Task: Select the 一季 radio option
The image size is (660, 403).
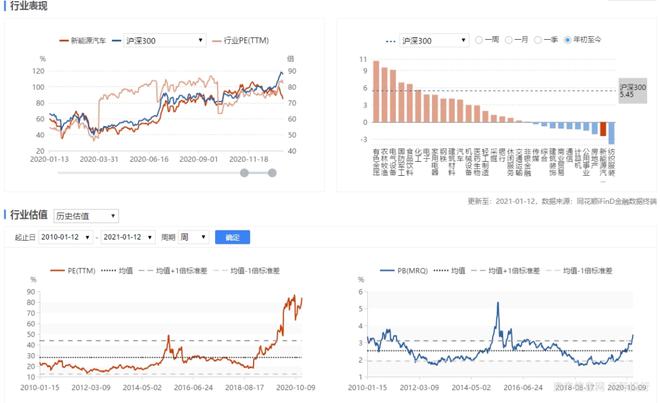Action: point(538,40)
